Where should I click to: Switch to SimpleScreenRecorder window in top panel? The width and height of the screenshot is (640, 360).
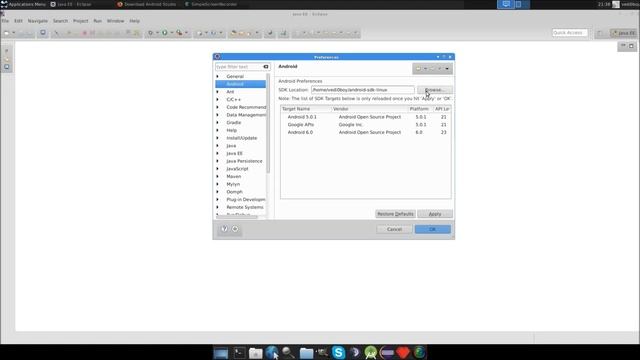pos(211,4)
